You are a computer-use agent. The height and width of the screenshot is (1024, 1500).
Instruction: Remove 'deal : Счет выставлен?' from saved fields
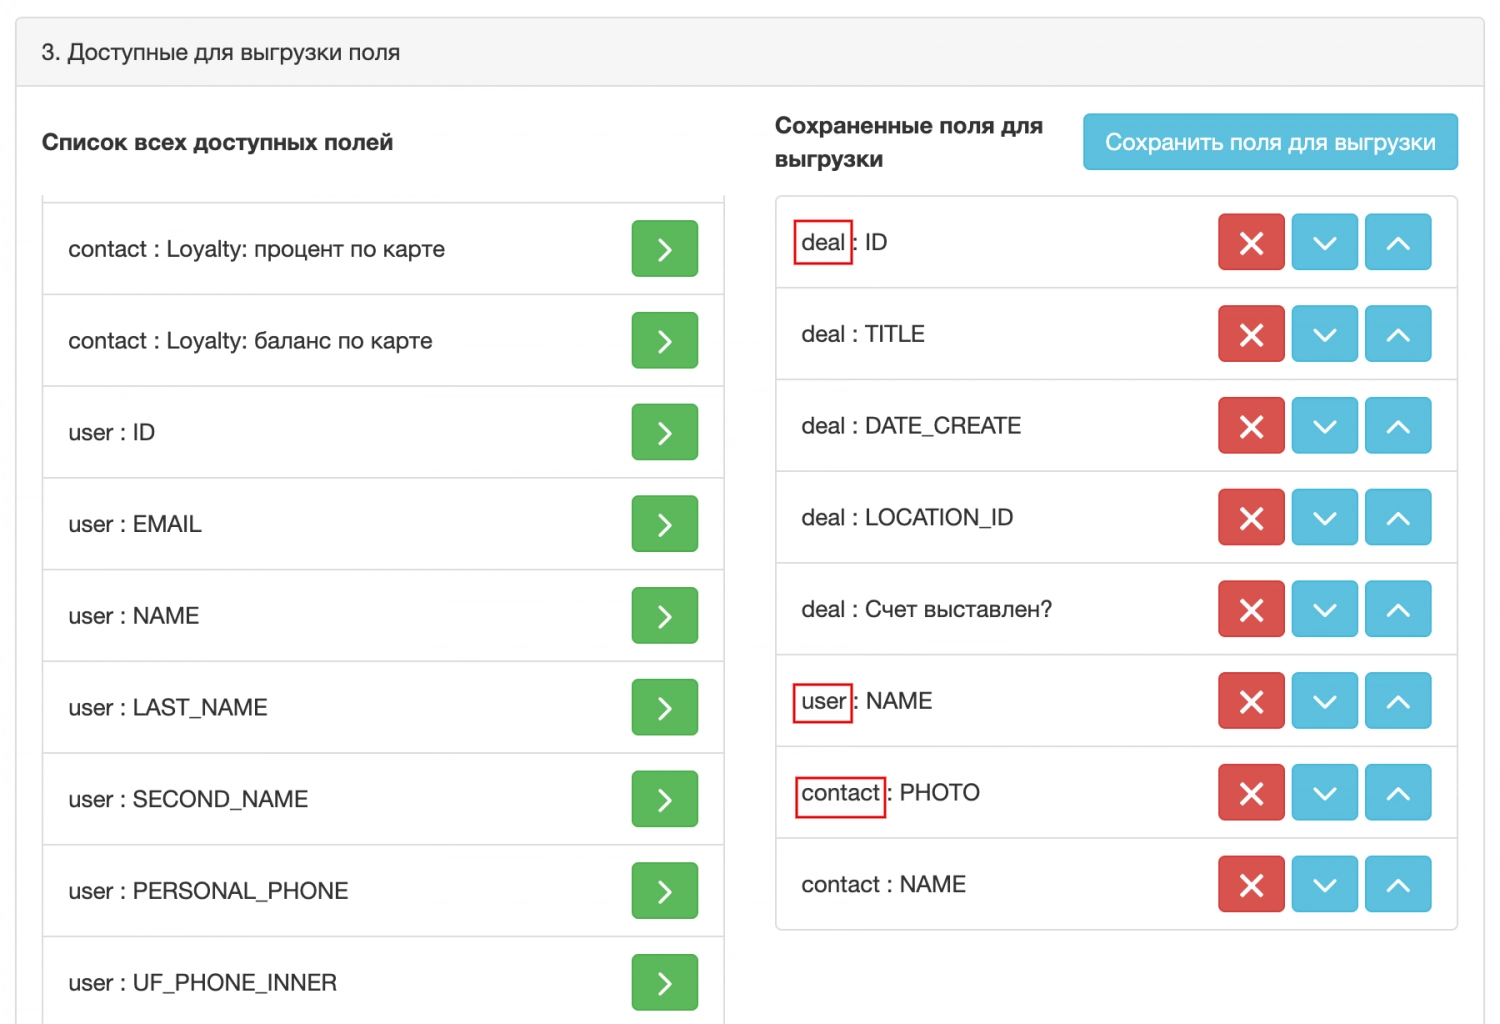pyautogui.click(x=1250, y=609)
